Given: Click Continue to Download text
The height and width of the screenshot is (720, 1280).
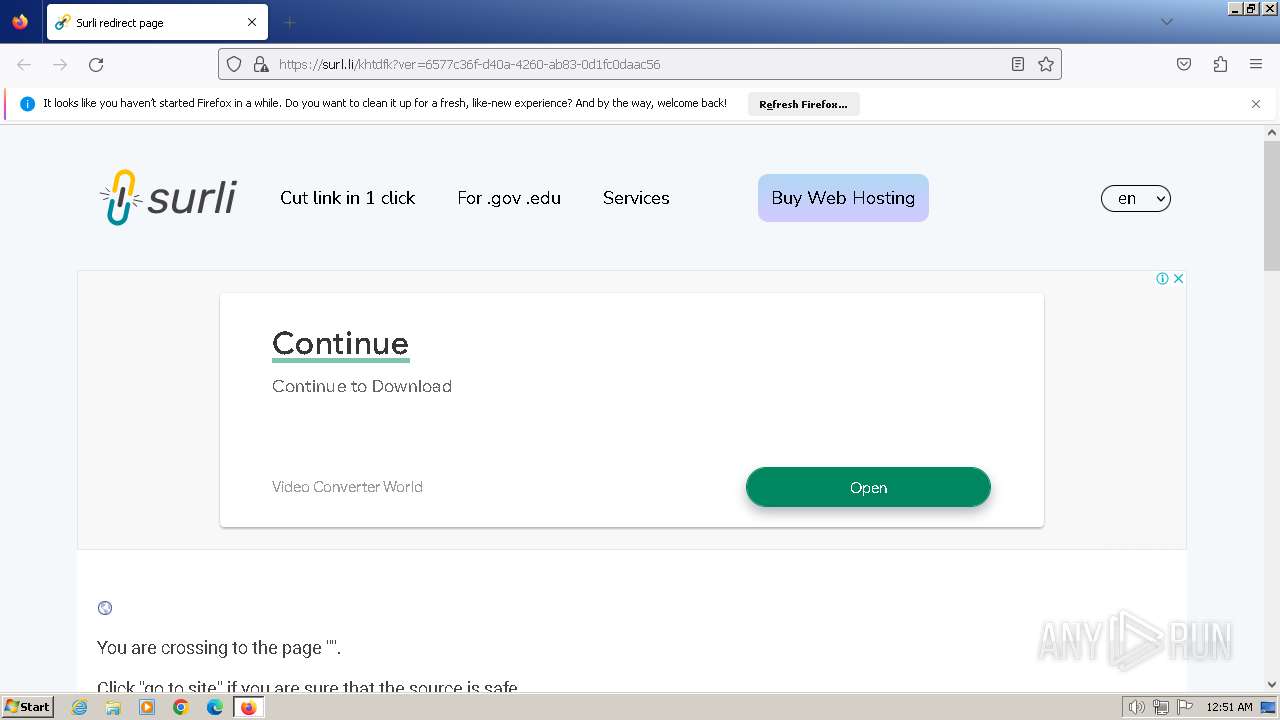Looking at the screenshot, I should [362, 386].
